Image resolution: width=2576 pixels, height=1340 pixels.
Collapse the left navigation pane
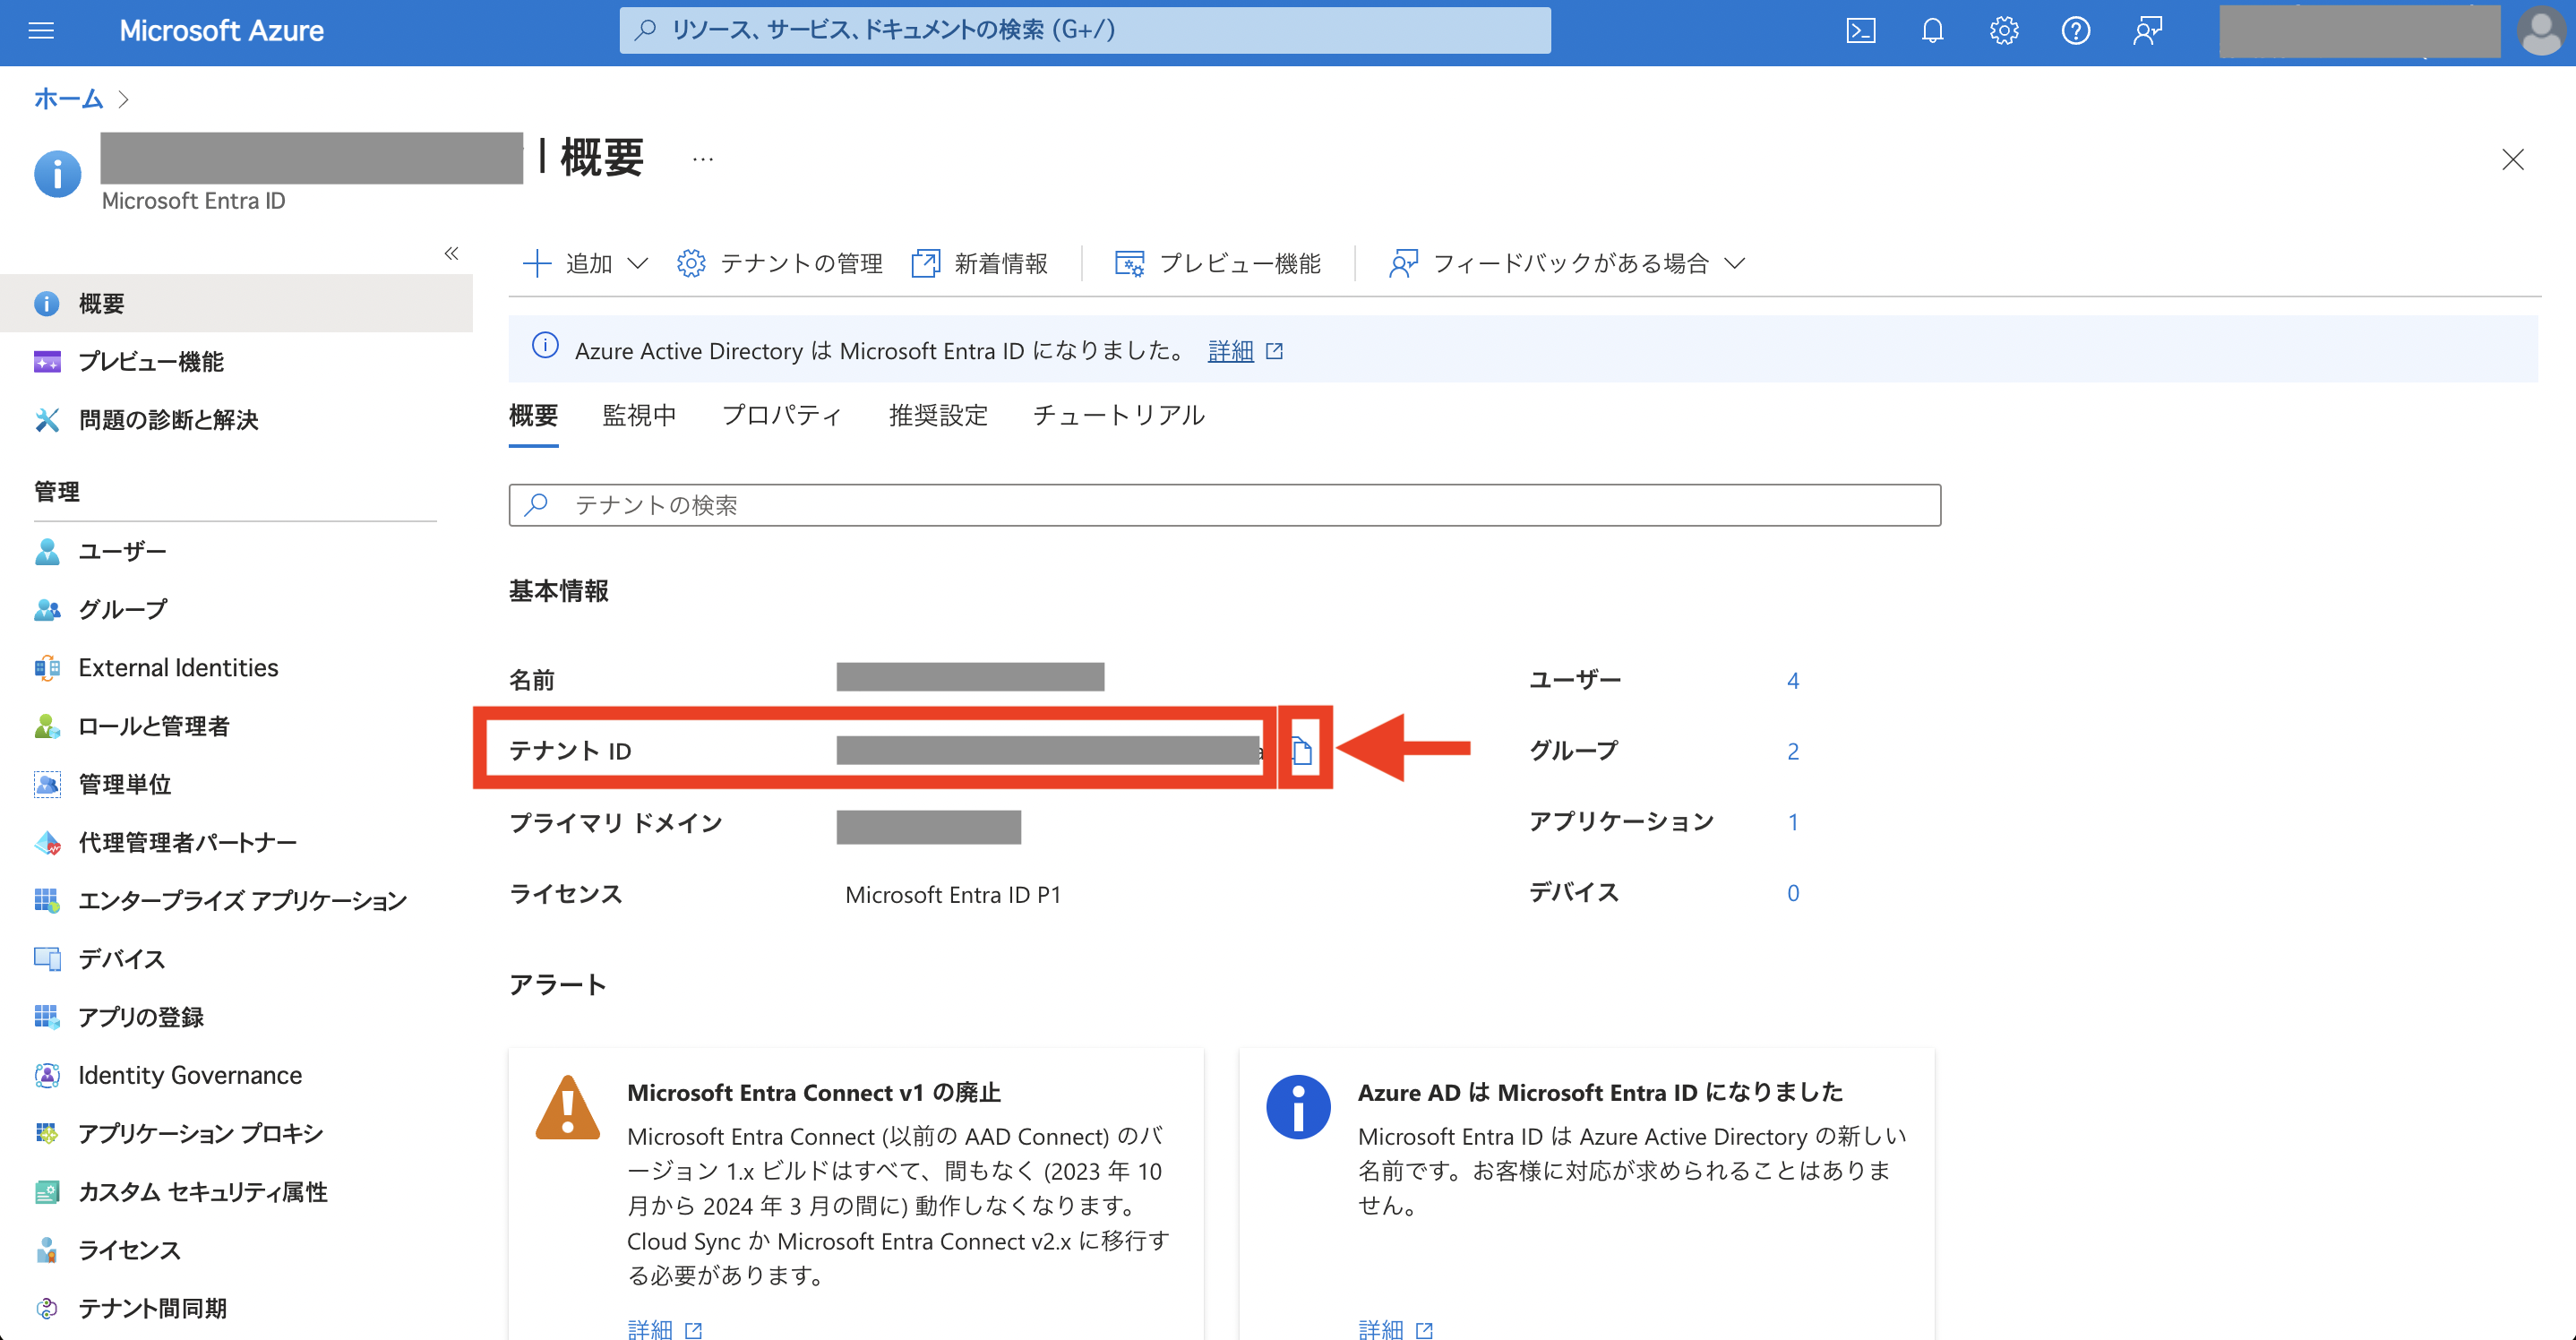click(451, 253)
